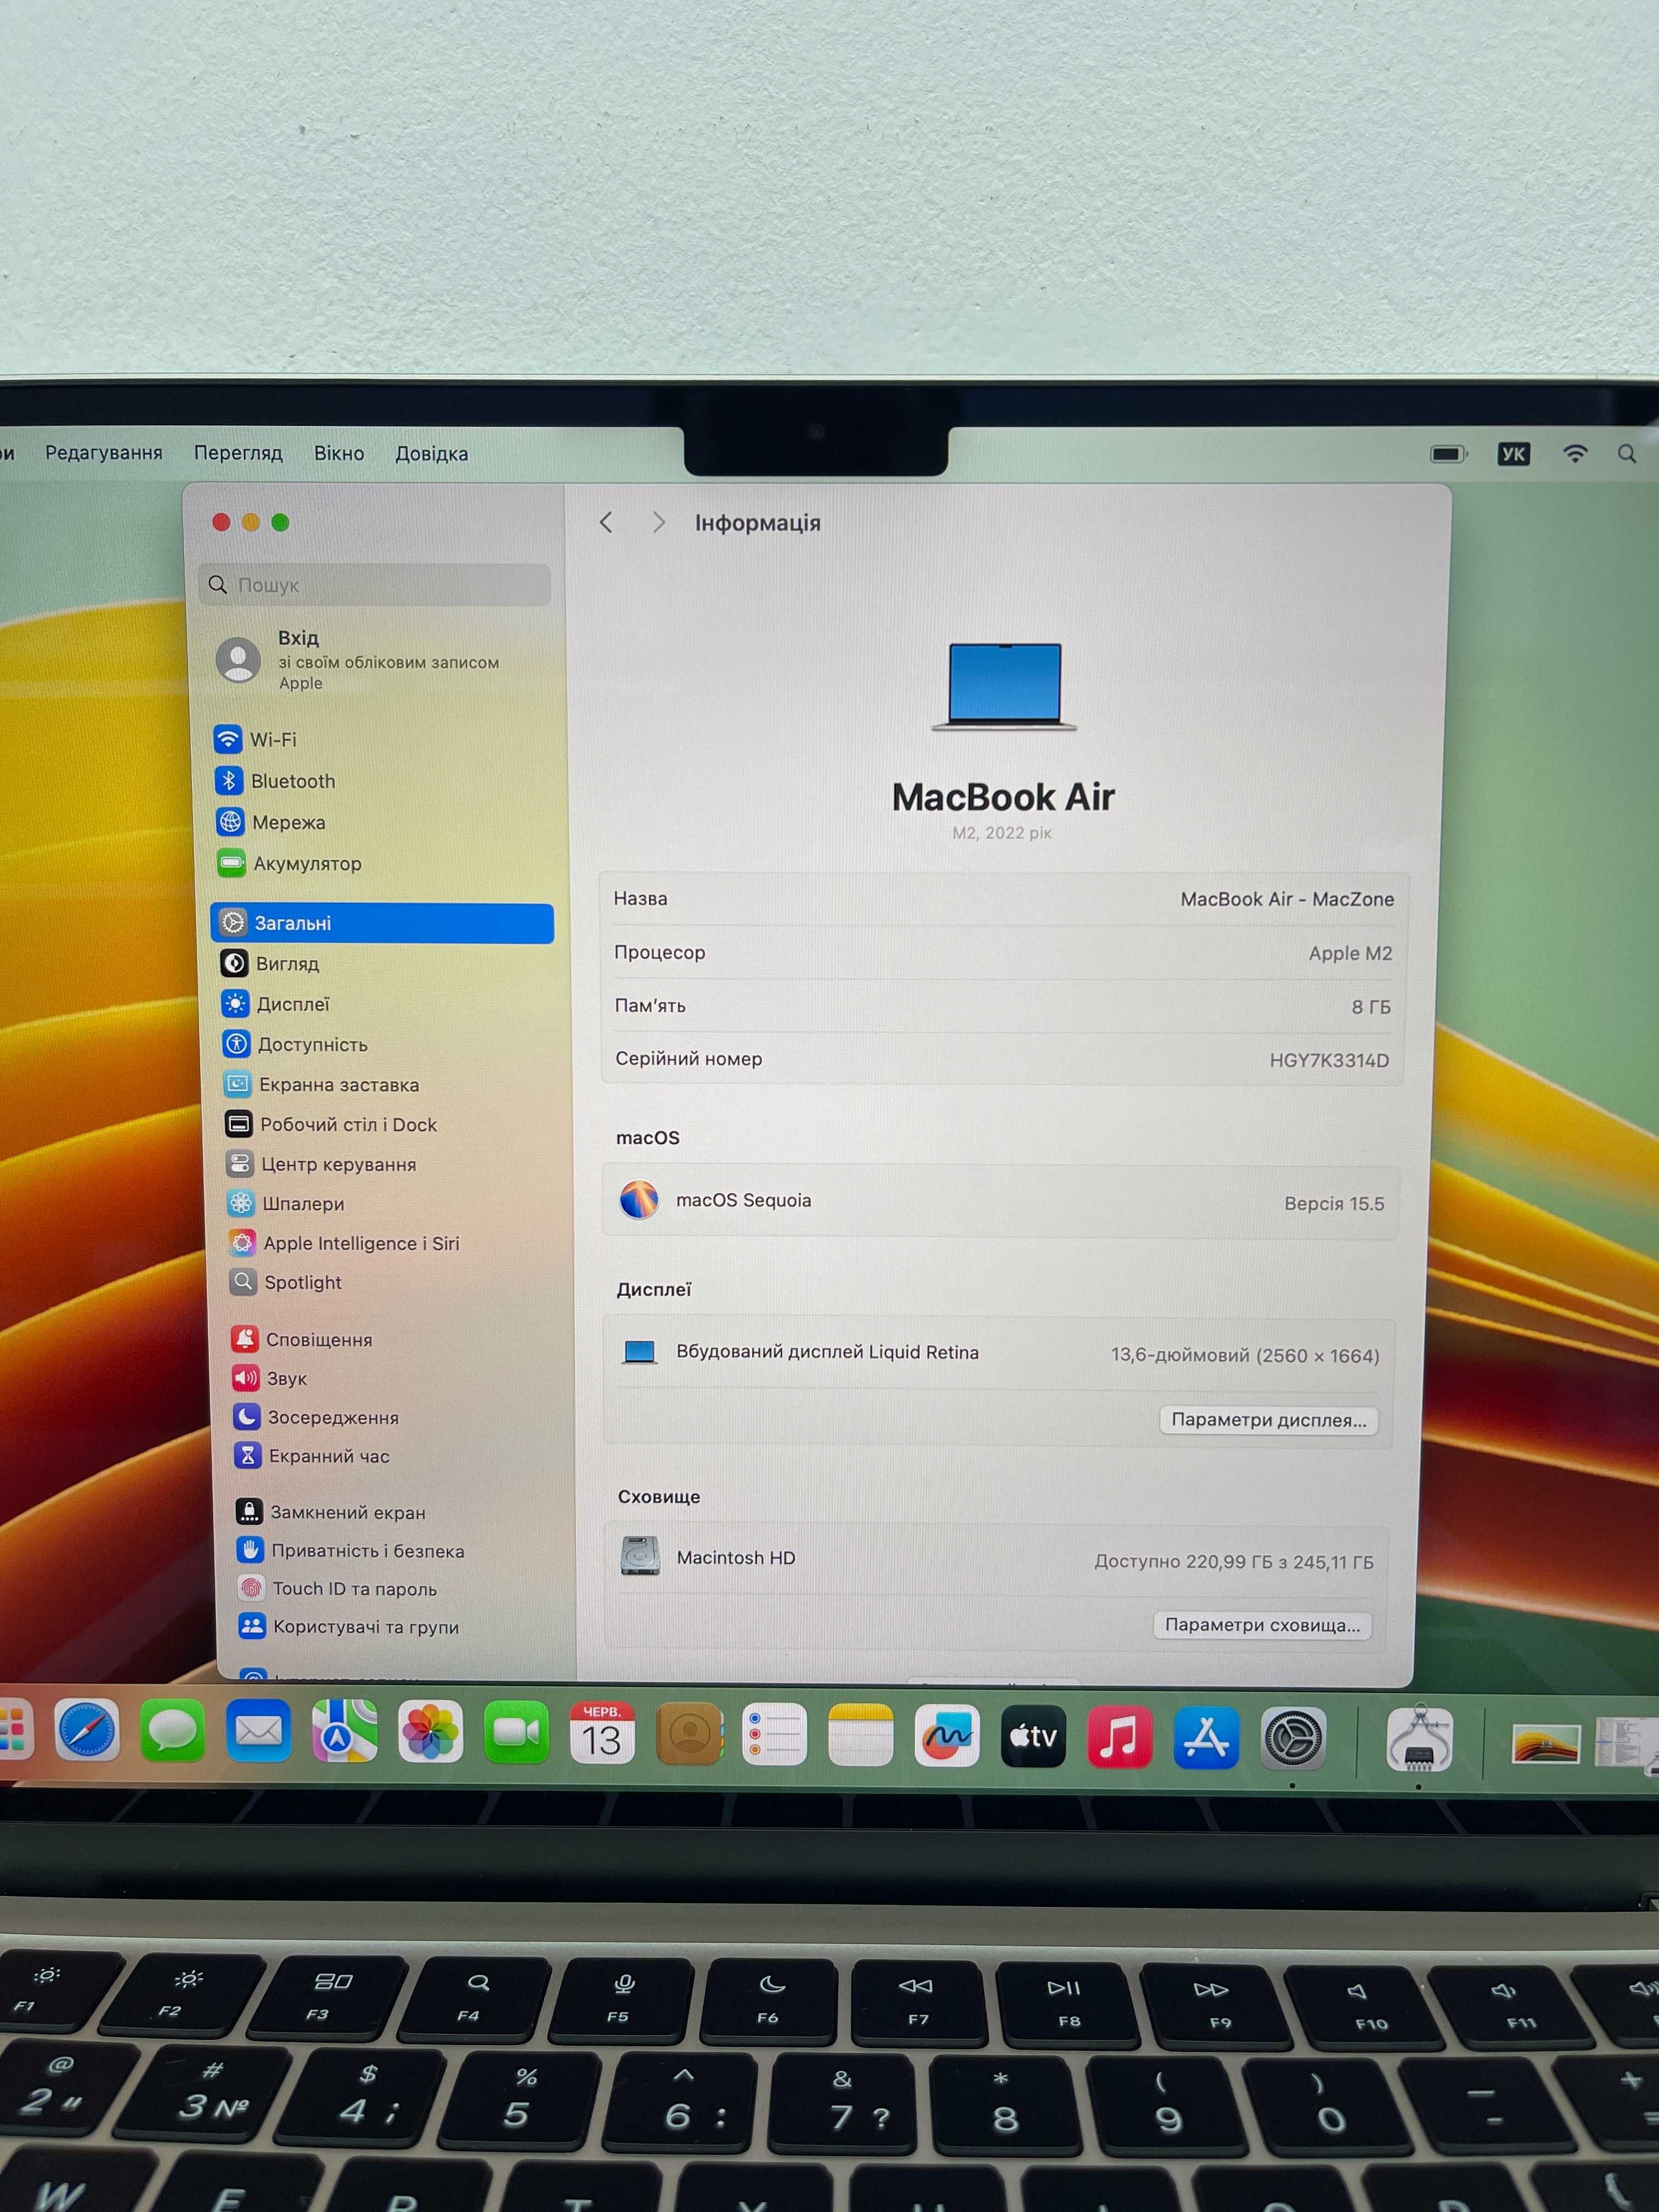Click the 8 ГБ memory value
This screenshot has height=2212, width=1659.
(x=1371, y=1007)
